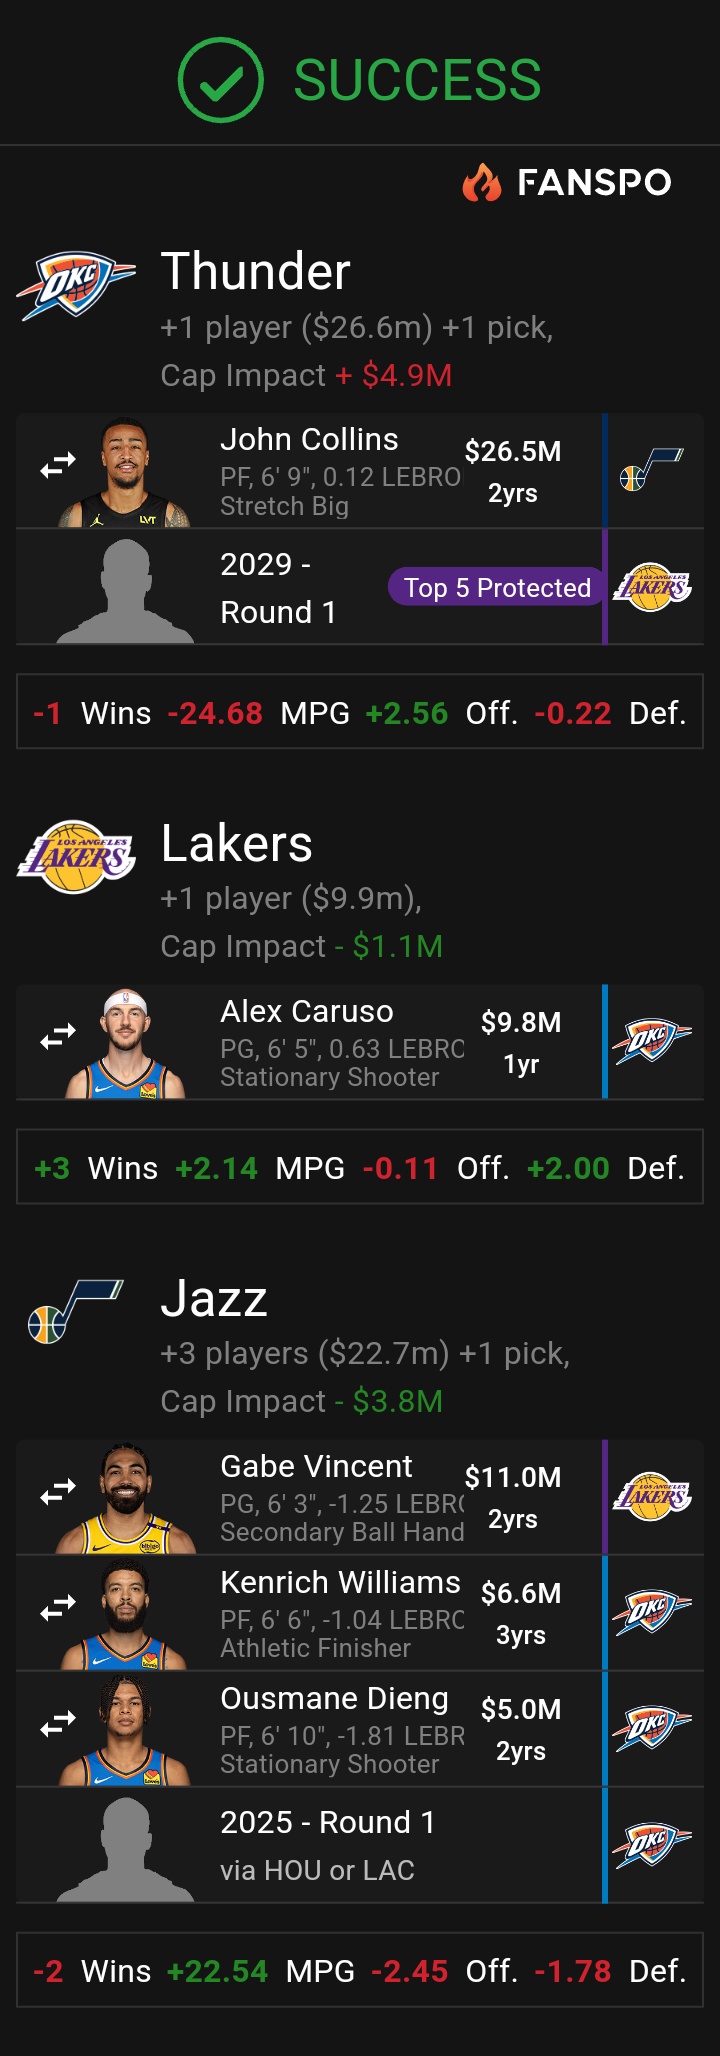
Task: Click the green success checkmark icon
Action: point(220,81)
